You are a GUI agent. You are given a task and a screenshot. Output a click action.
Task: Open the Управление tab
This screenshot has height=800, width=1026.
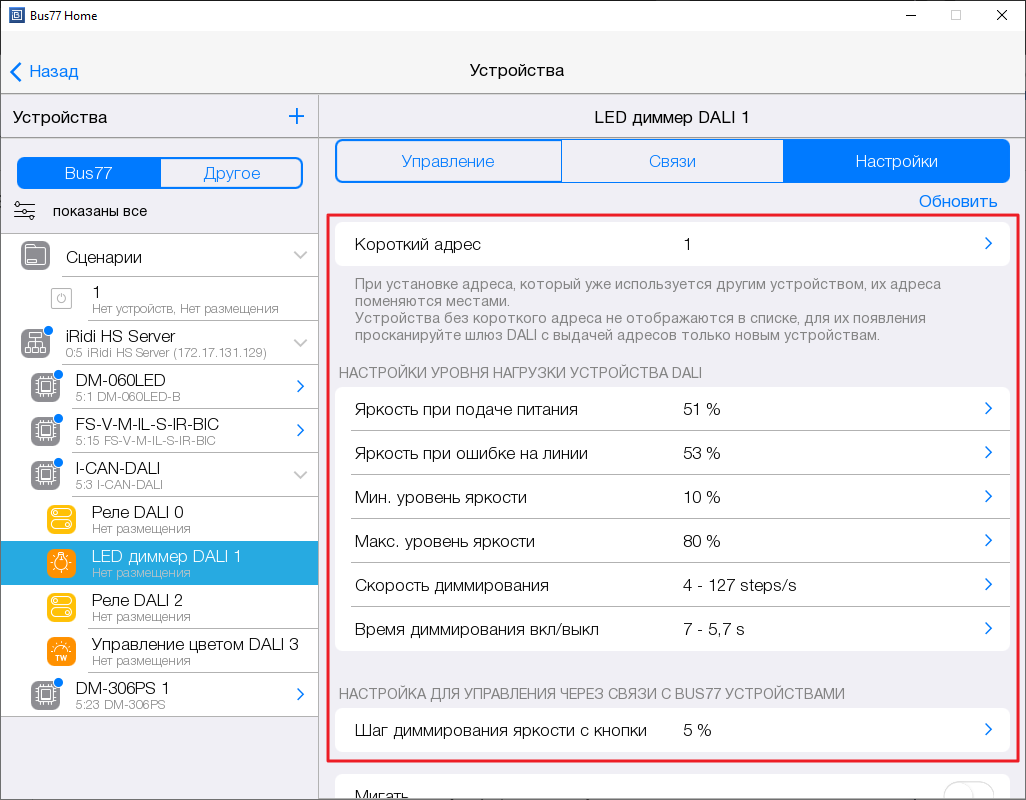(x=448, y=161)
